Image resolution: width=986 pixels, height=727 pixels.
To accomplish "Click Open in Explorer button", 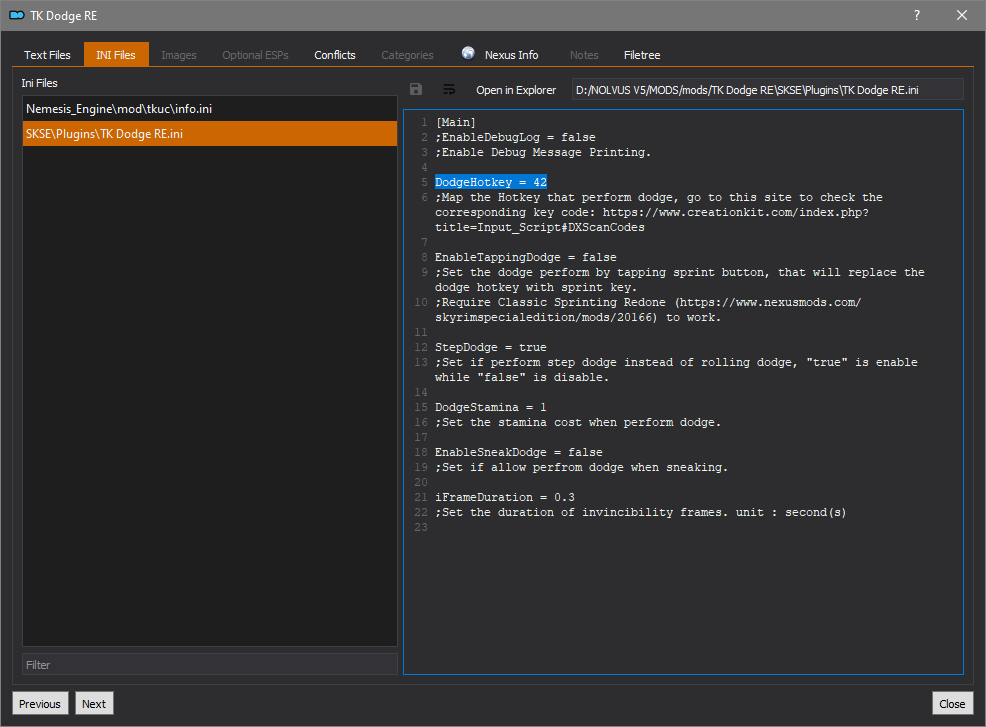I will pyautogui.click(x=516, y=90).
